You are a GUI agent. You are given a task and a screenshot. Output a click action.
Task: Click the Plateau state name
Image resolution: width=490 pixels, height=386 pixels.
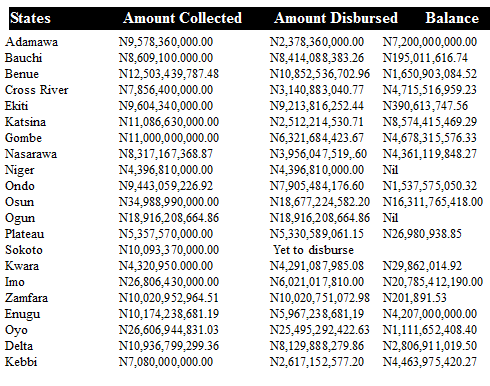(24, 234)
